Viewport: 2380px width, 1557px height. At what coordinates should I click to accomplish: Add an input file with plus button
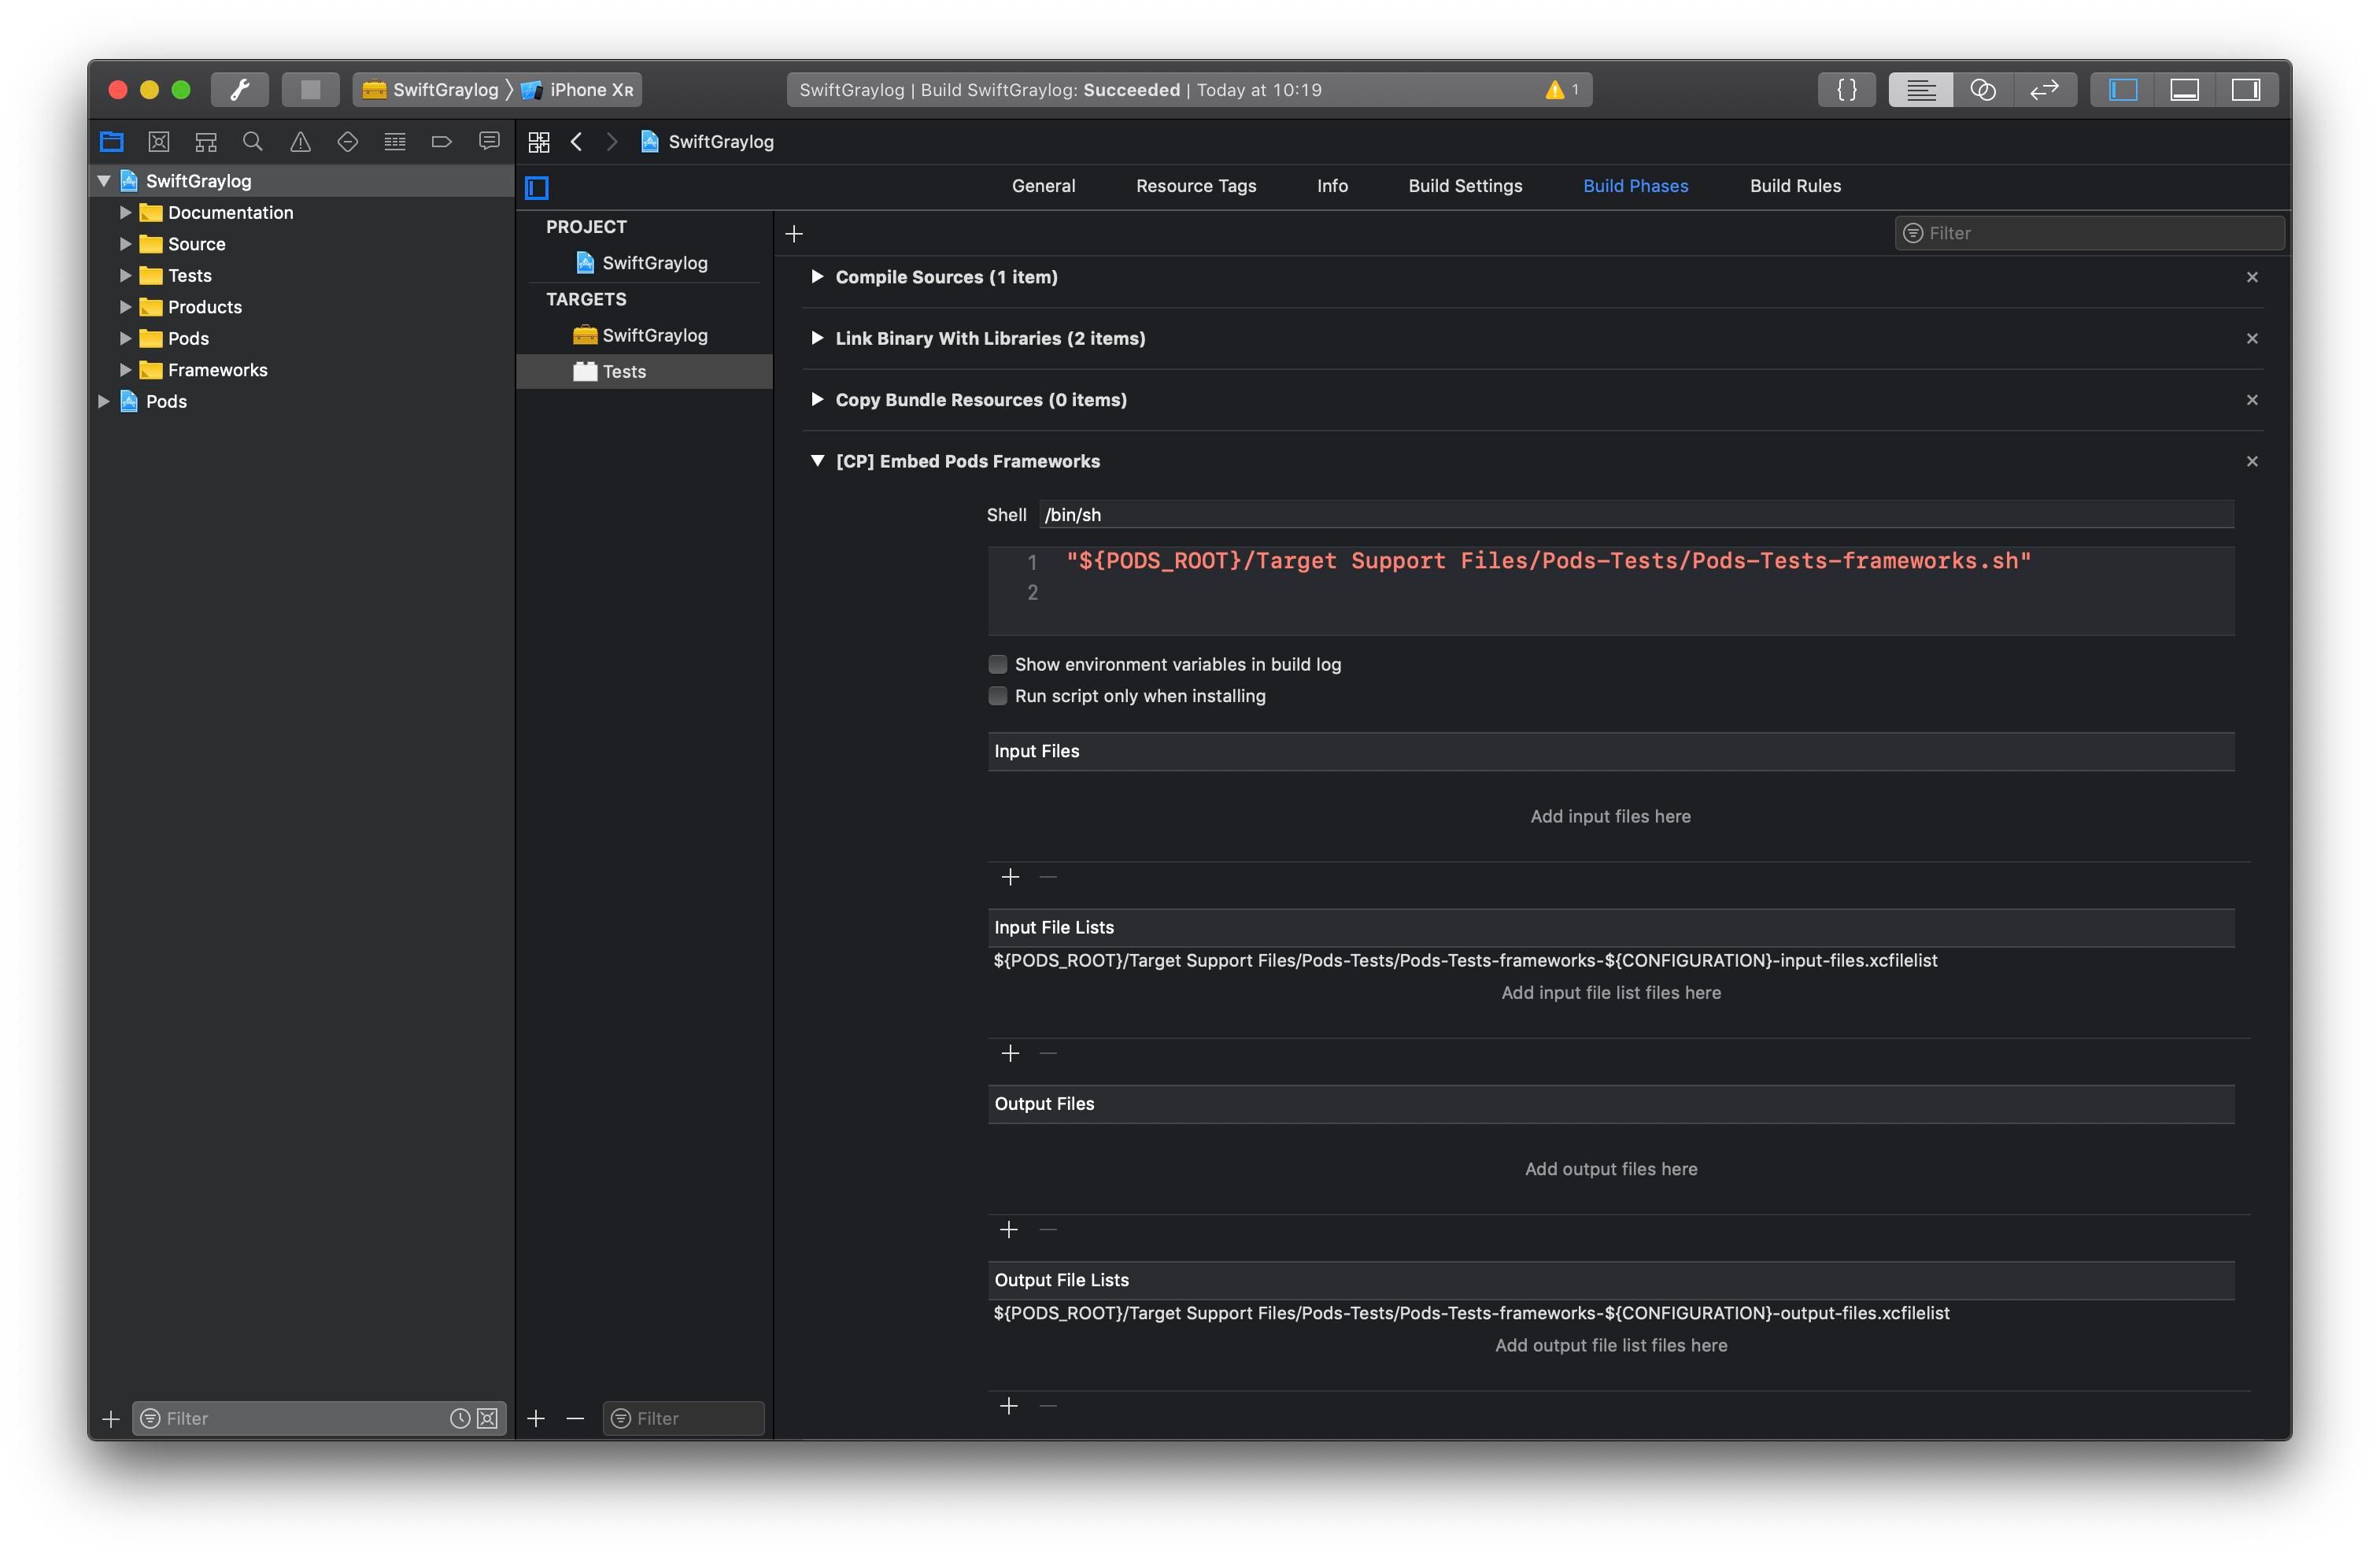[1010, 877]
